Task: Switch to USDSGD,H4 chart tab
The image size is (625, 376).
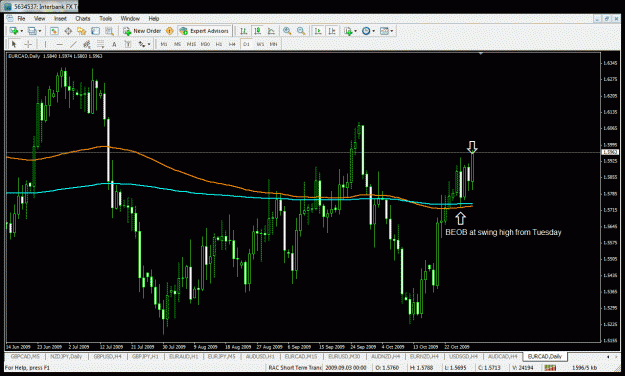Action: coord(463,356)
